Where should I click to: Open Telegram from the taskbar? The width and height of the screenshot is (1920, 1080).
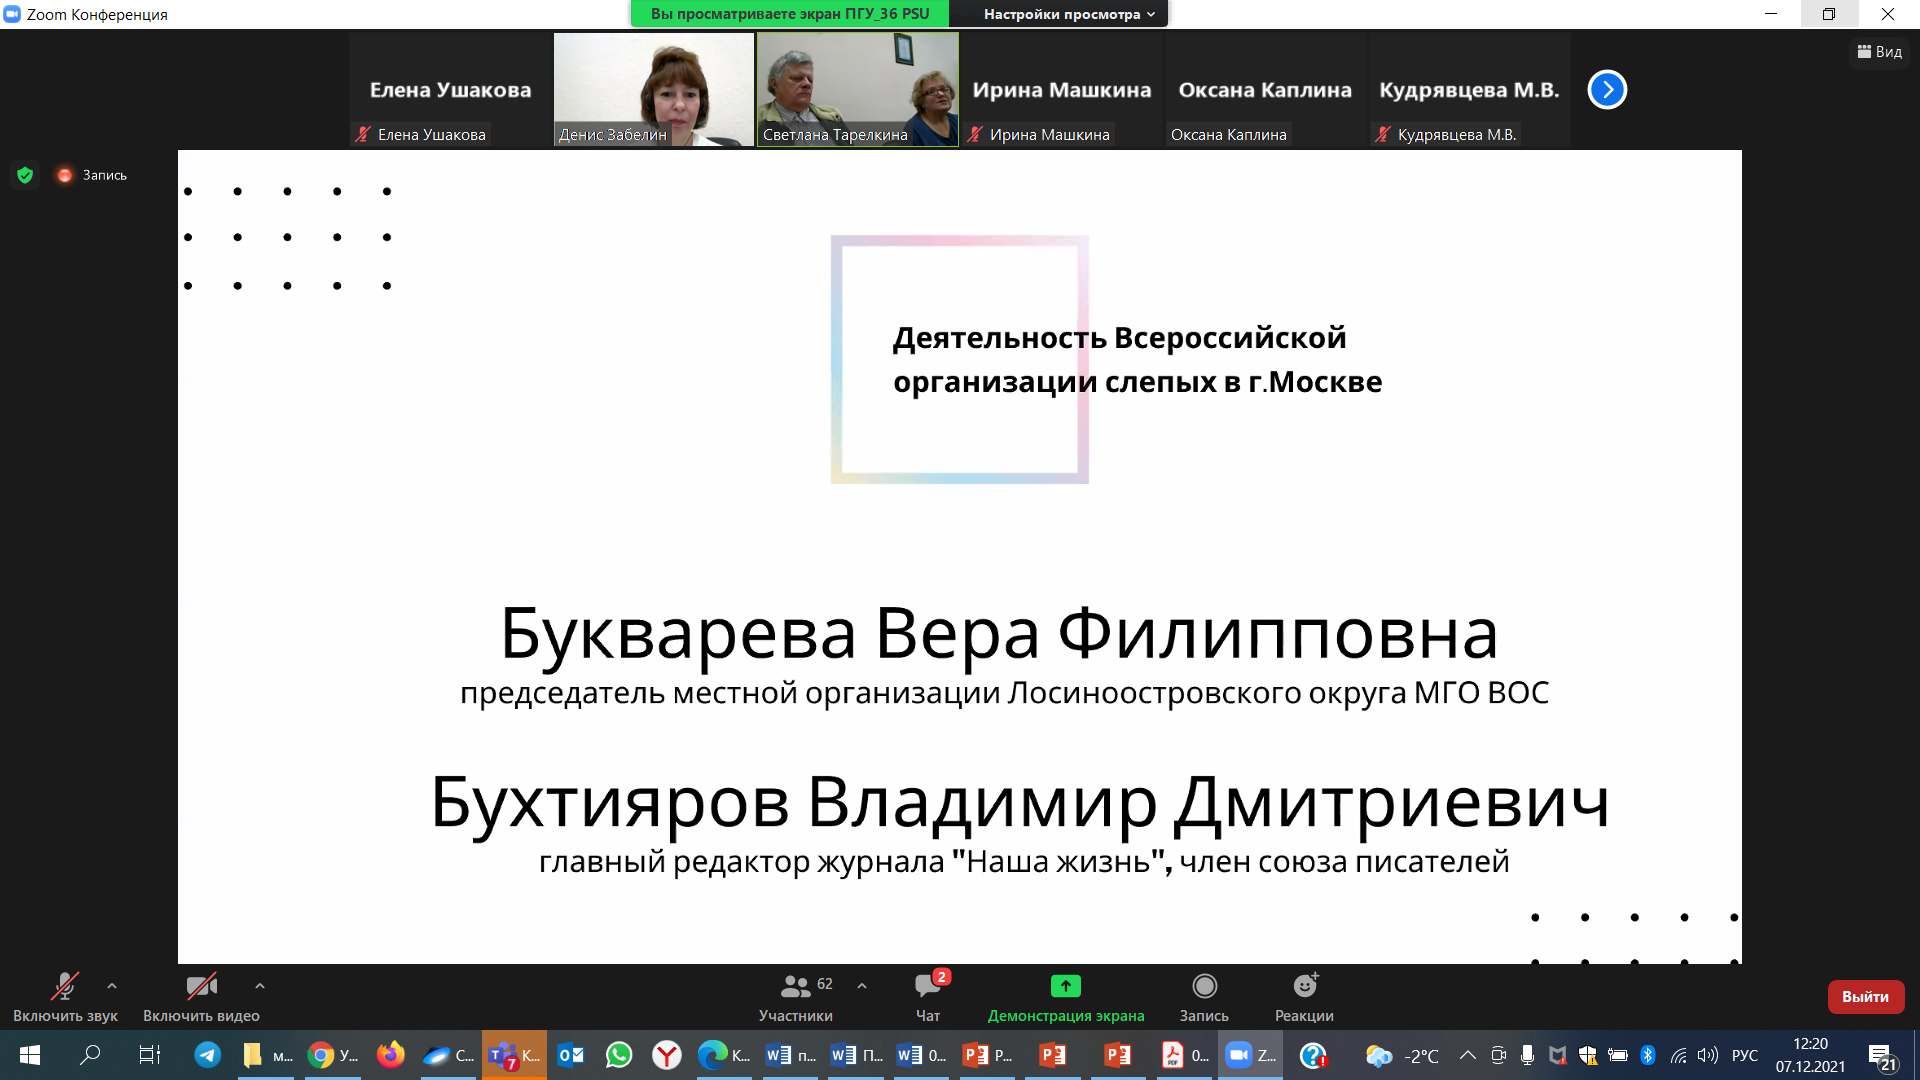208,1055
